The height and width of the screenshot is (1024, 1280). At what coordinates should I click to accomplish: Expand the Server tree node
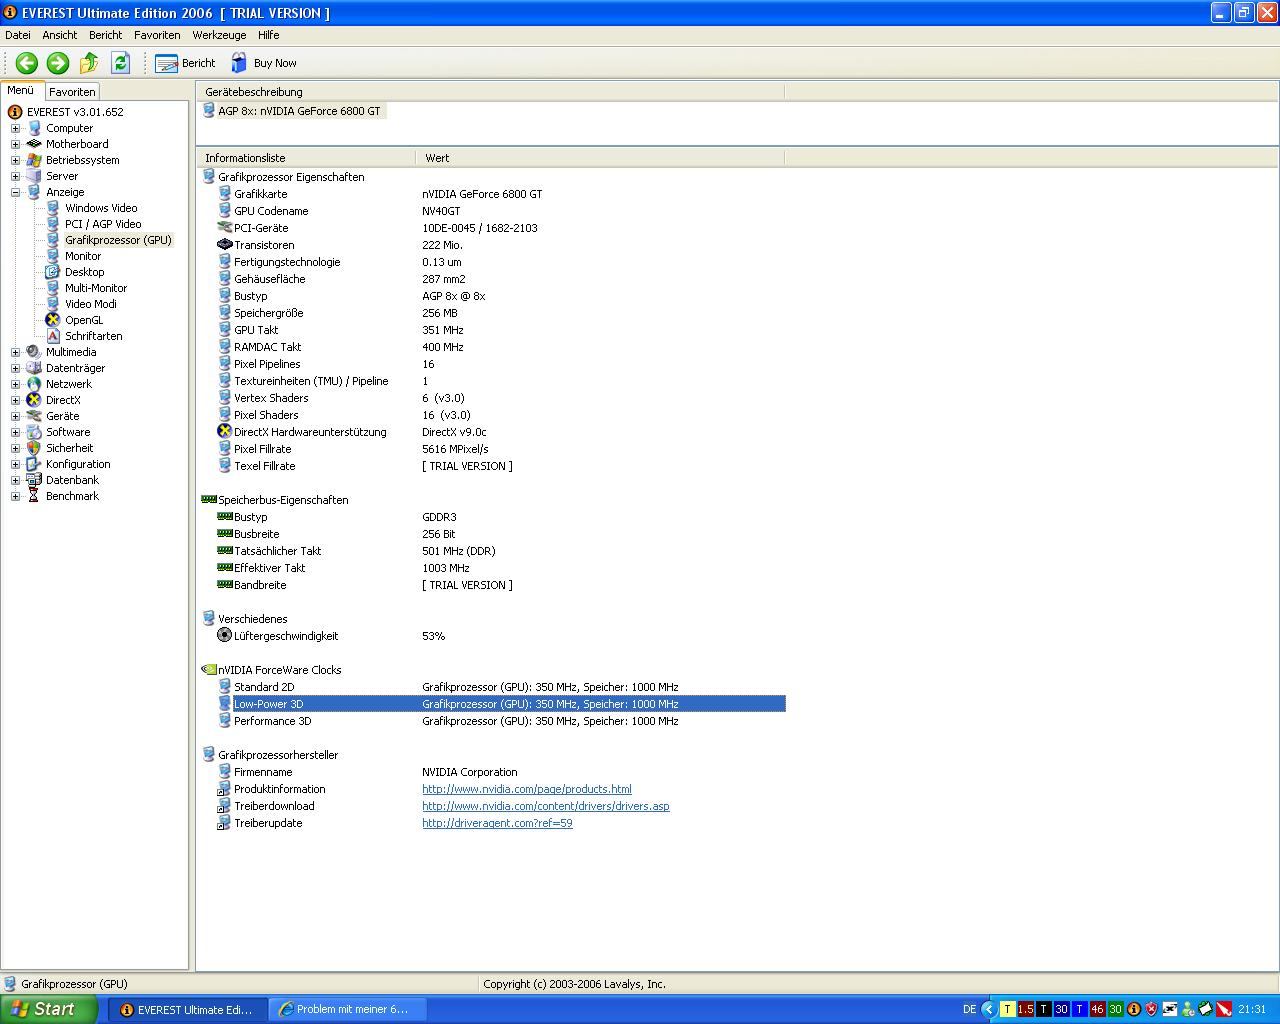tap(15, 176)
